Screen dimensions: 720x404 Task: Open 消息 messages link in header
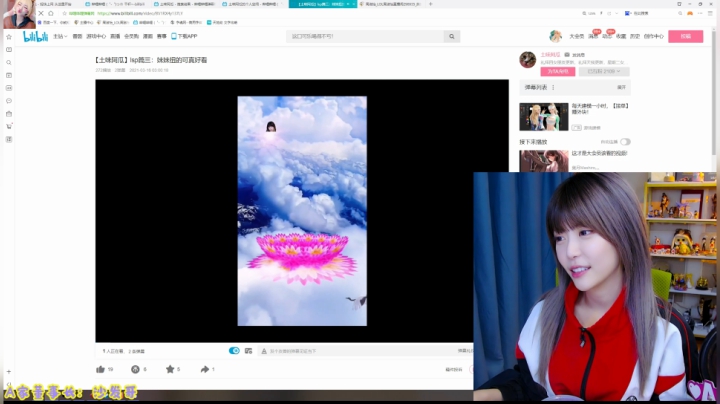[x=593, y=36]
